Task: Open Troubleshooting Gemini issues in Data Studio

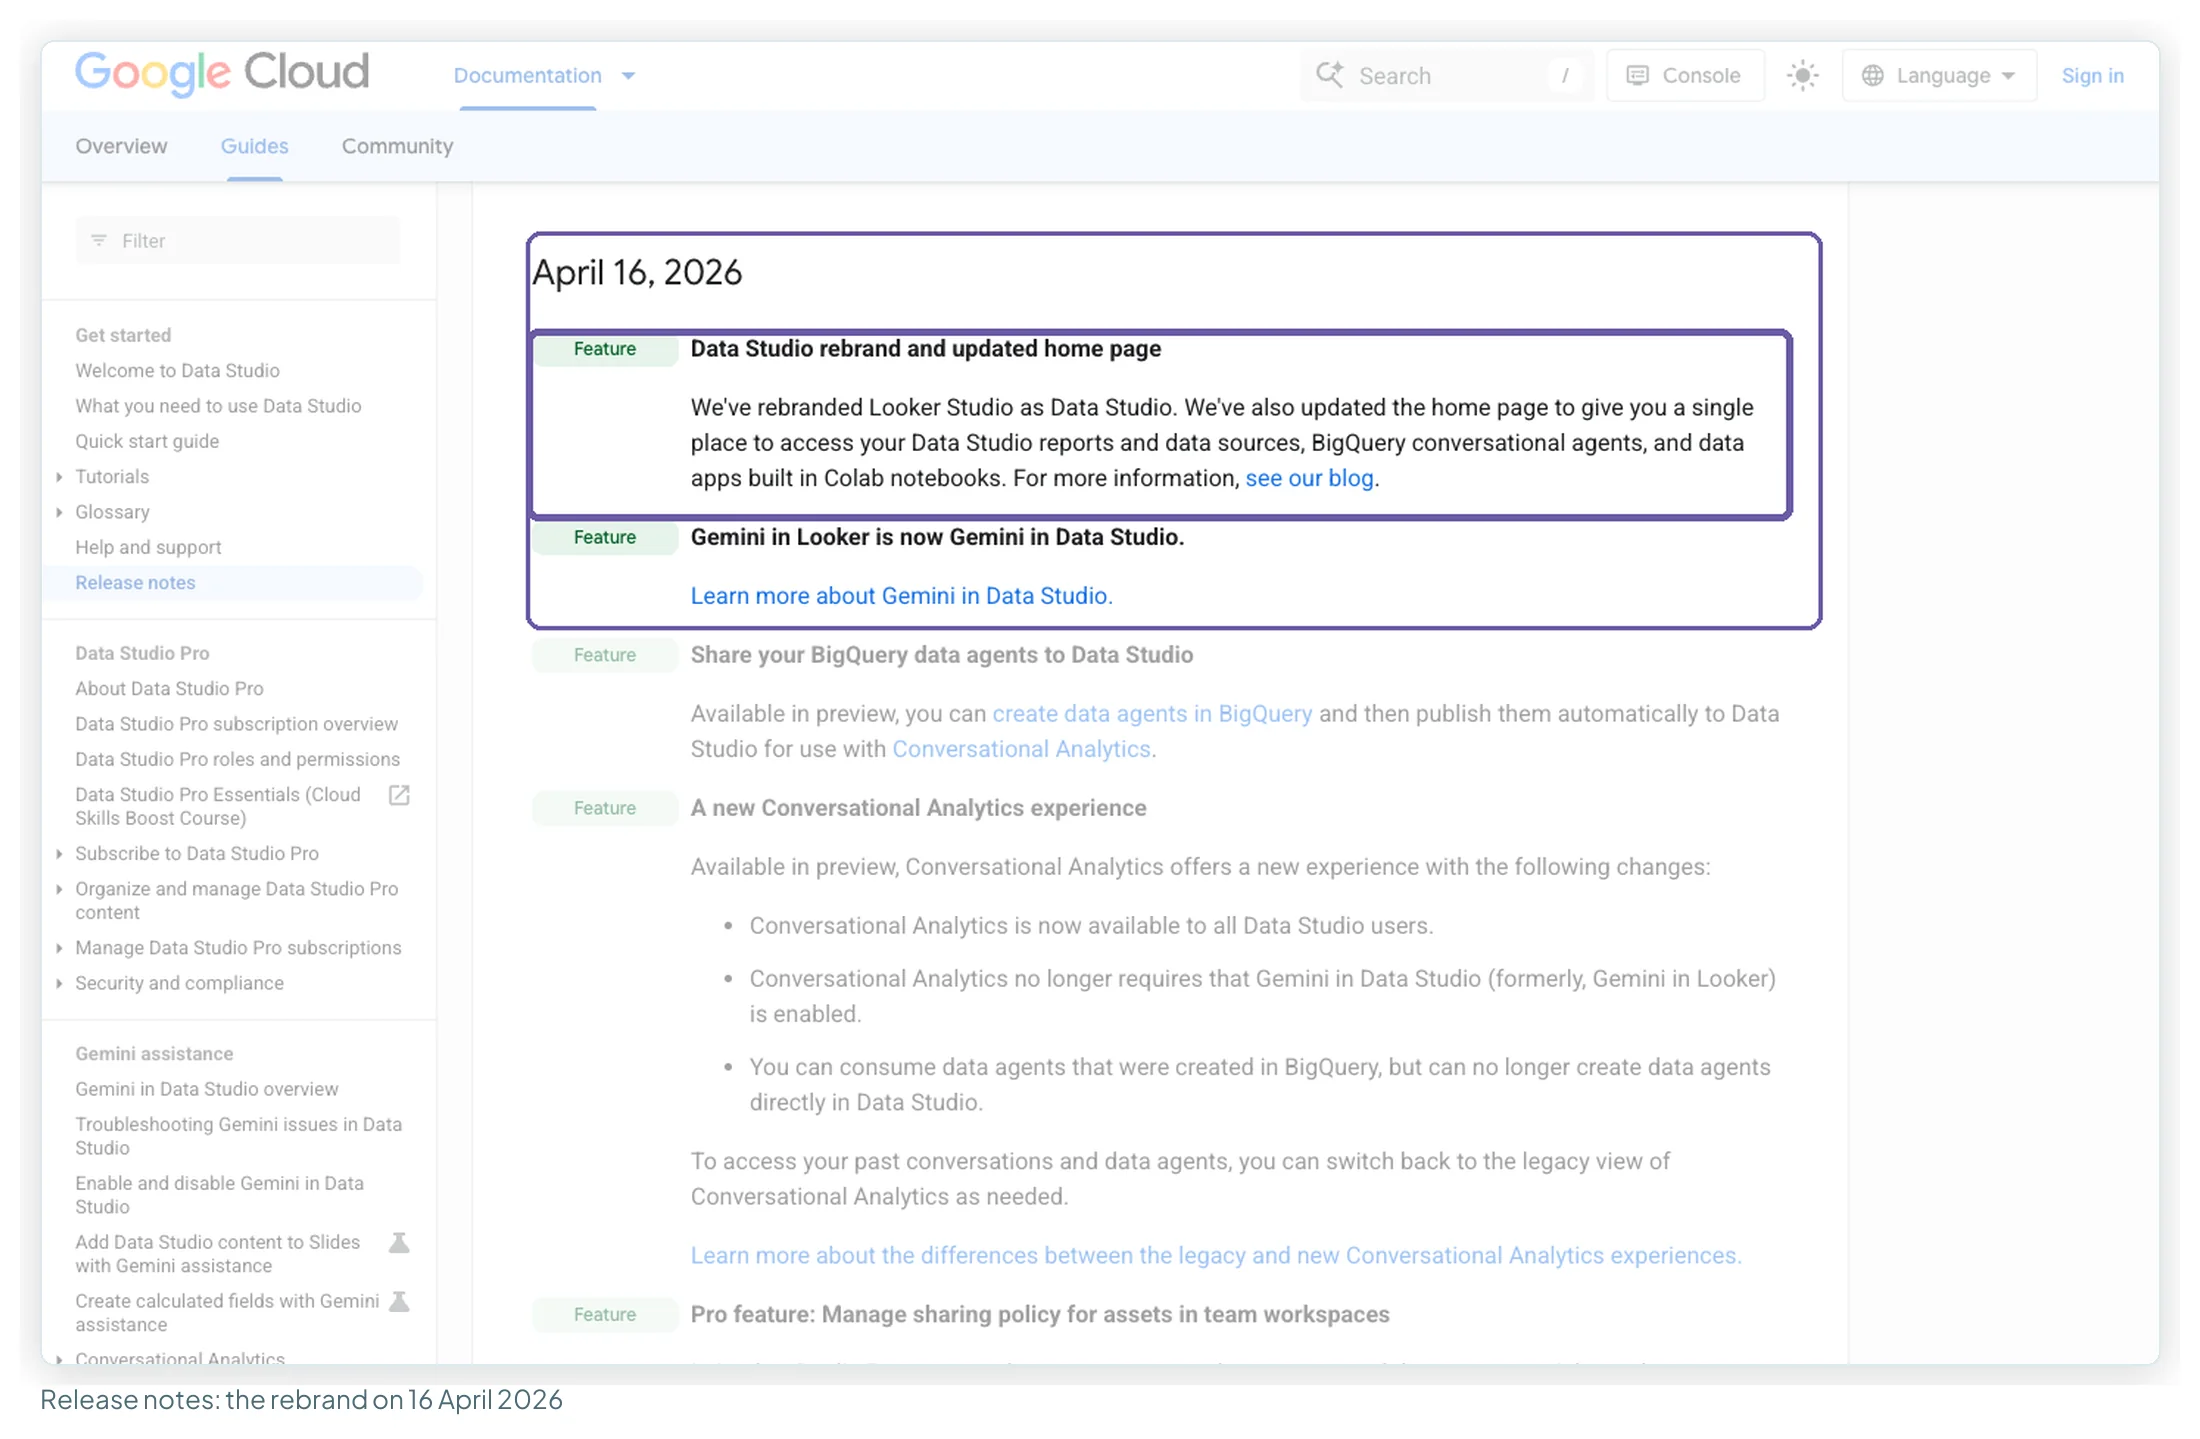Action: click(x=238, y=1136)
